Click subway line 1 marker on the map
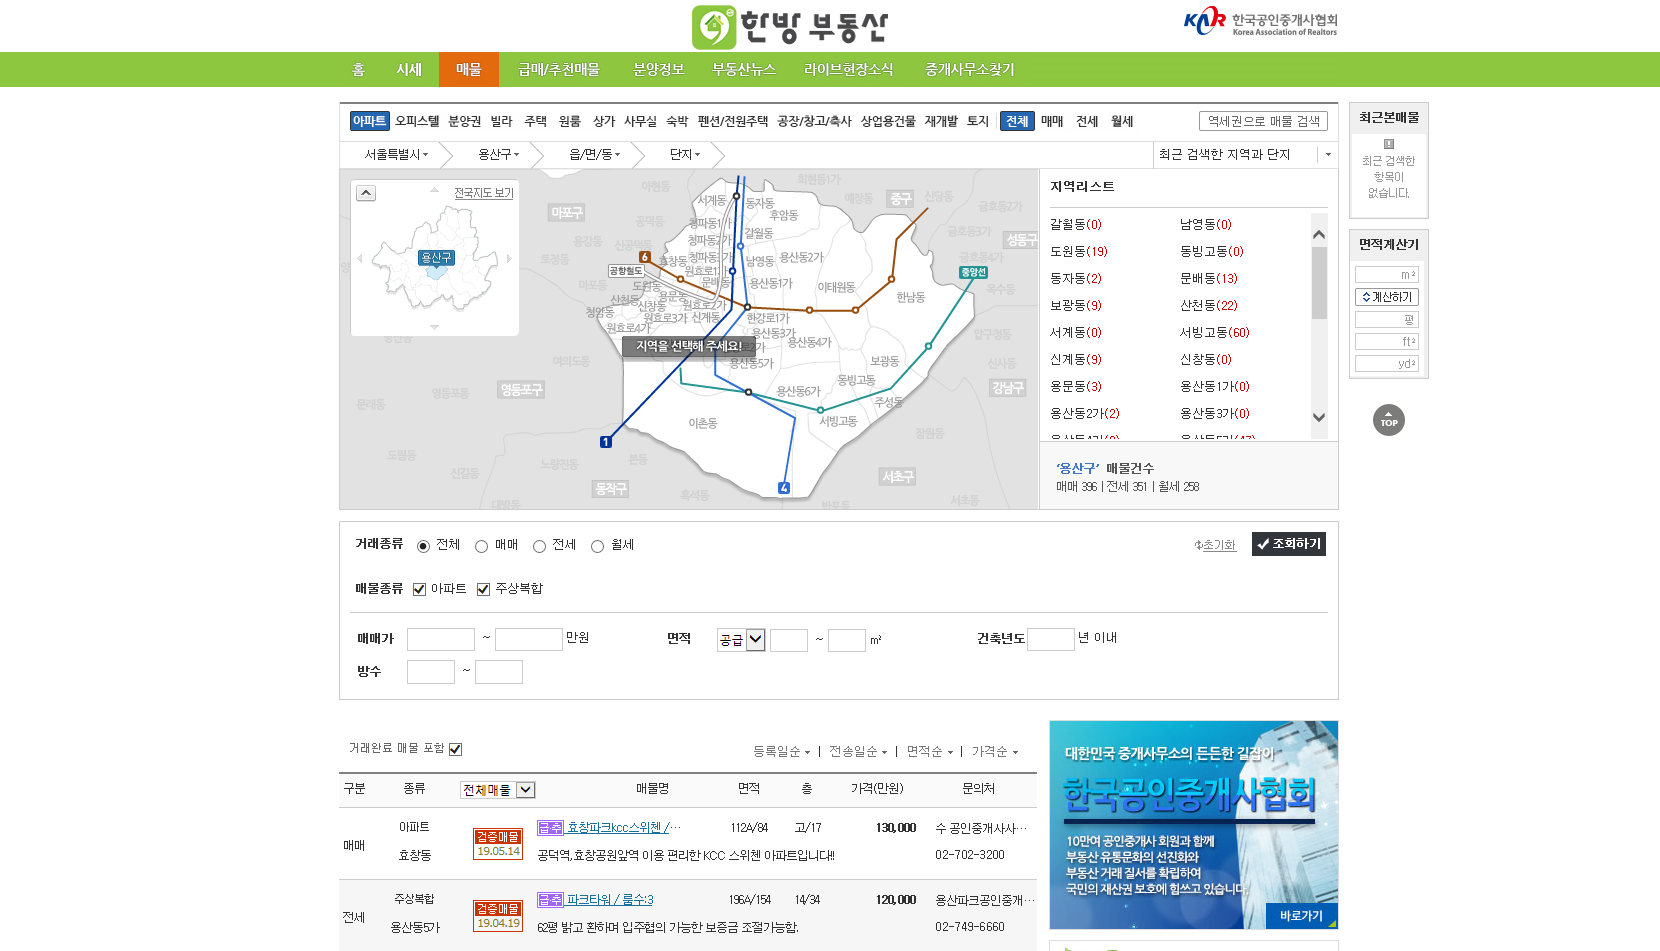This screenshot has width=1660, height=951. point(605,442)
